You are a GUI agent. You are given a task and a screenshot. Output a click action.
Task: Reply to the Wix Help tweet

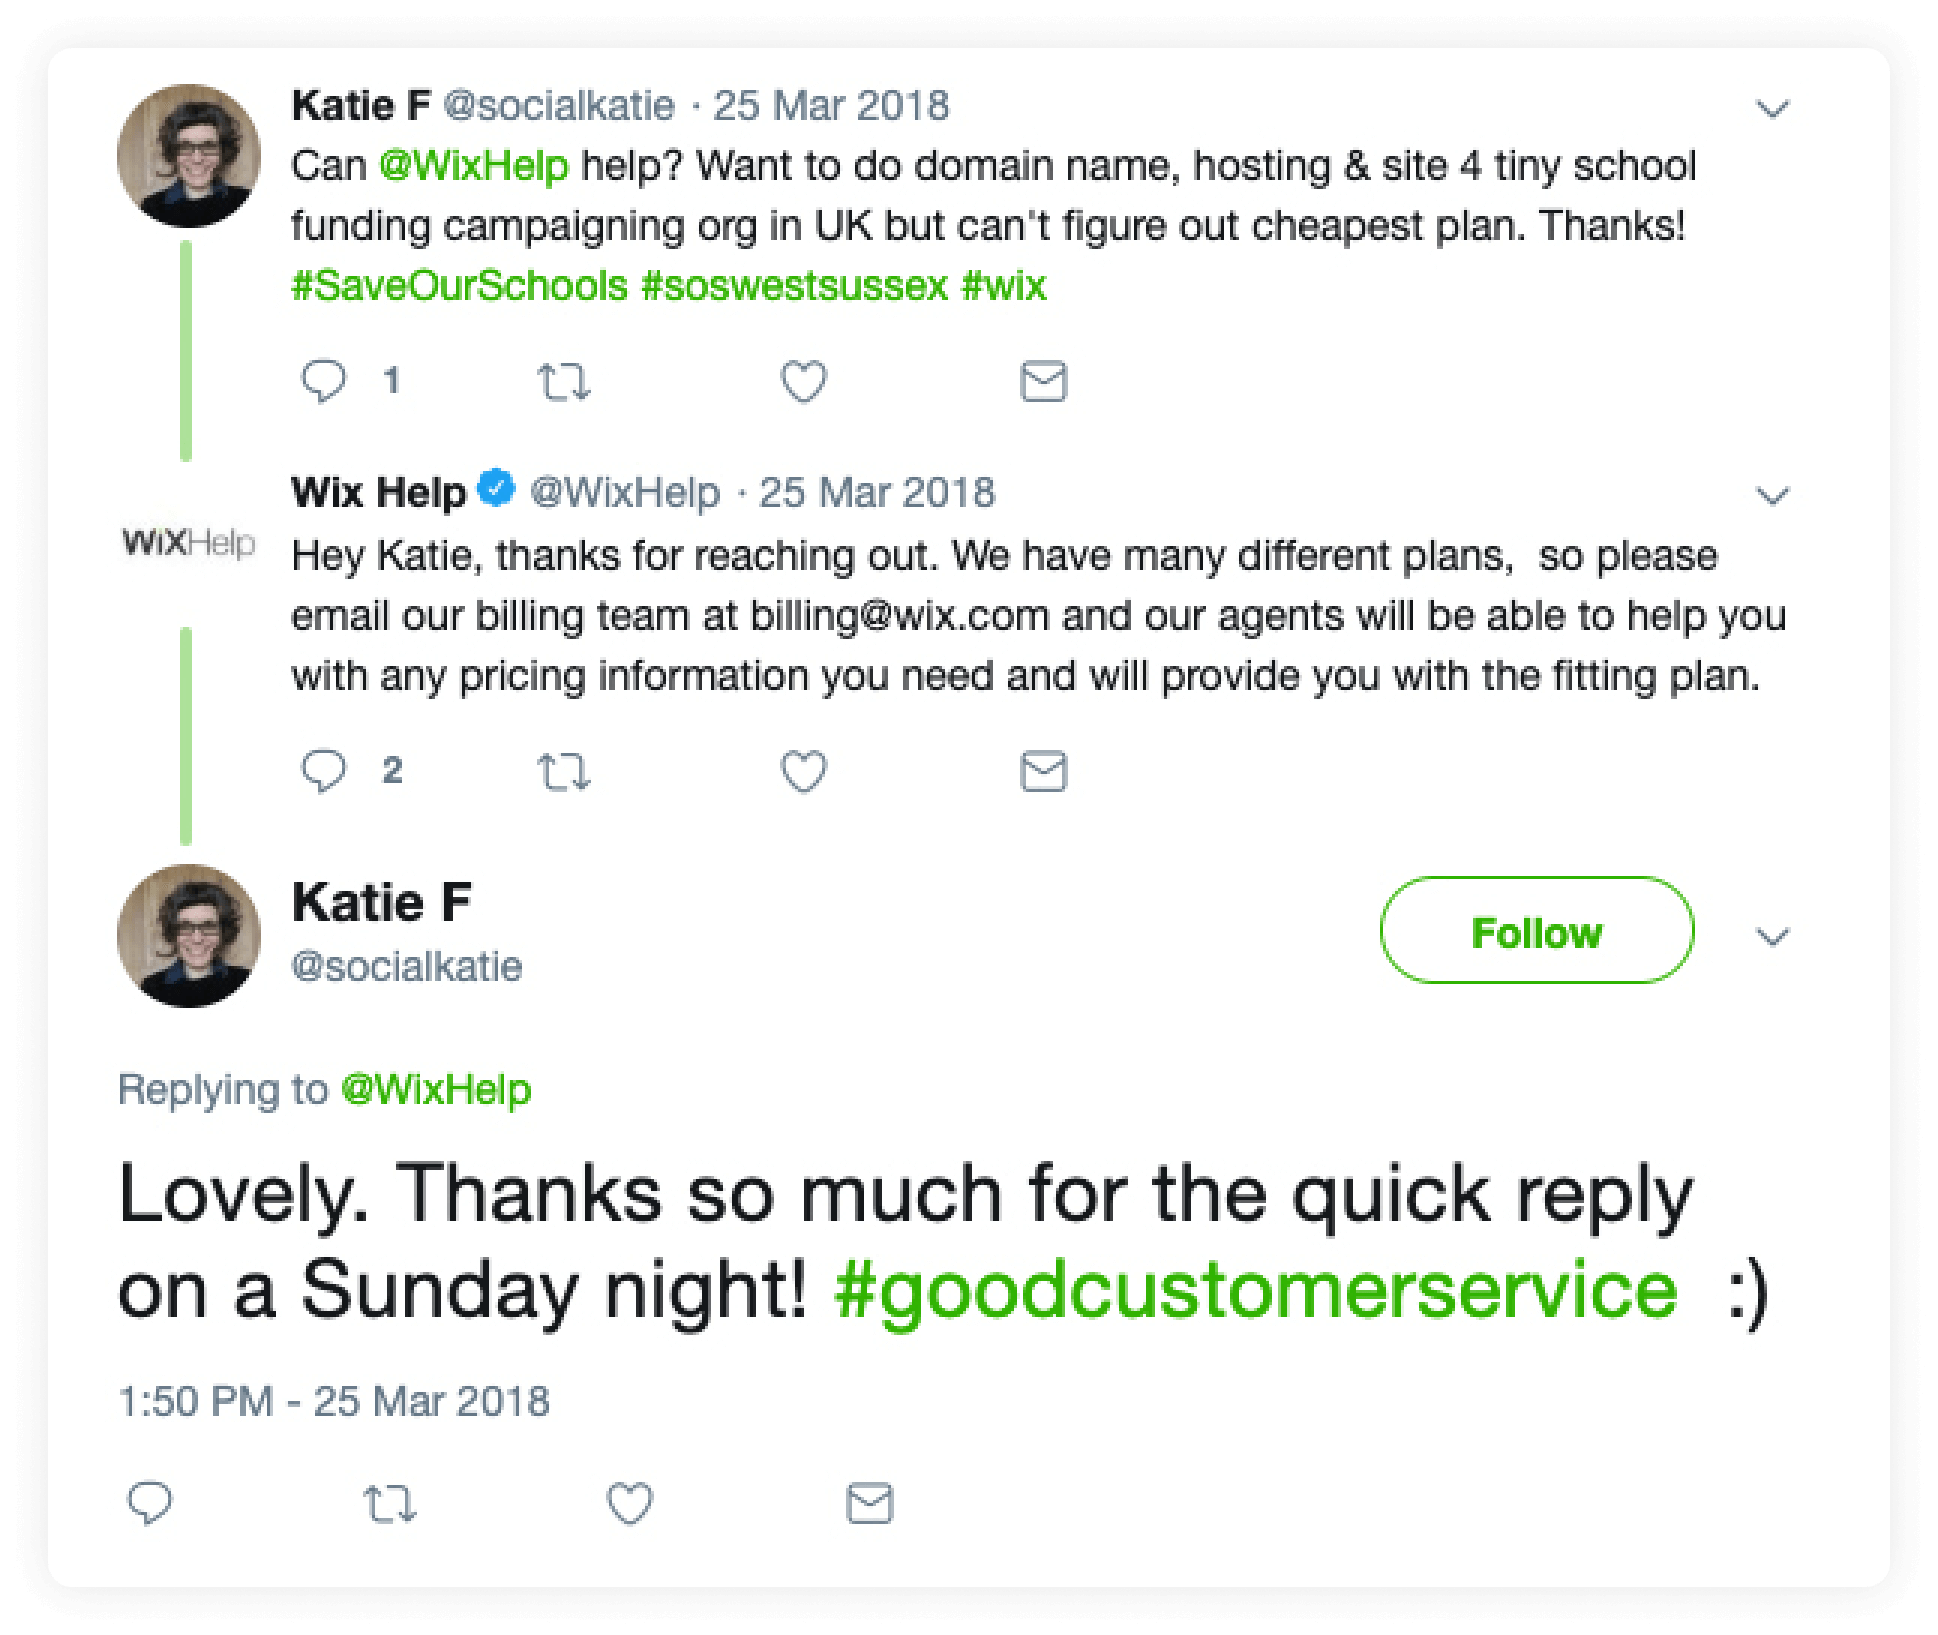(323, 771)
